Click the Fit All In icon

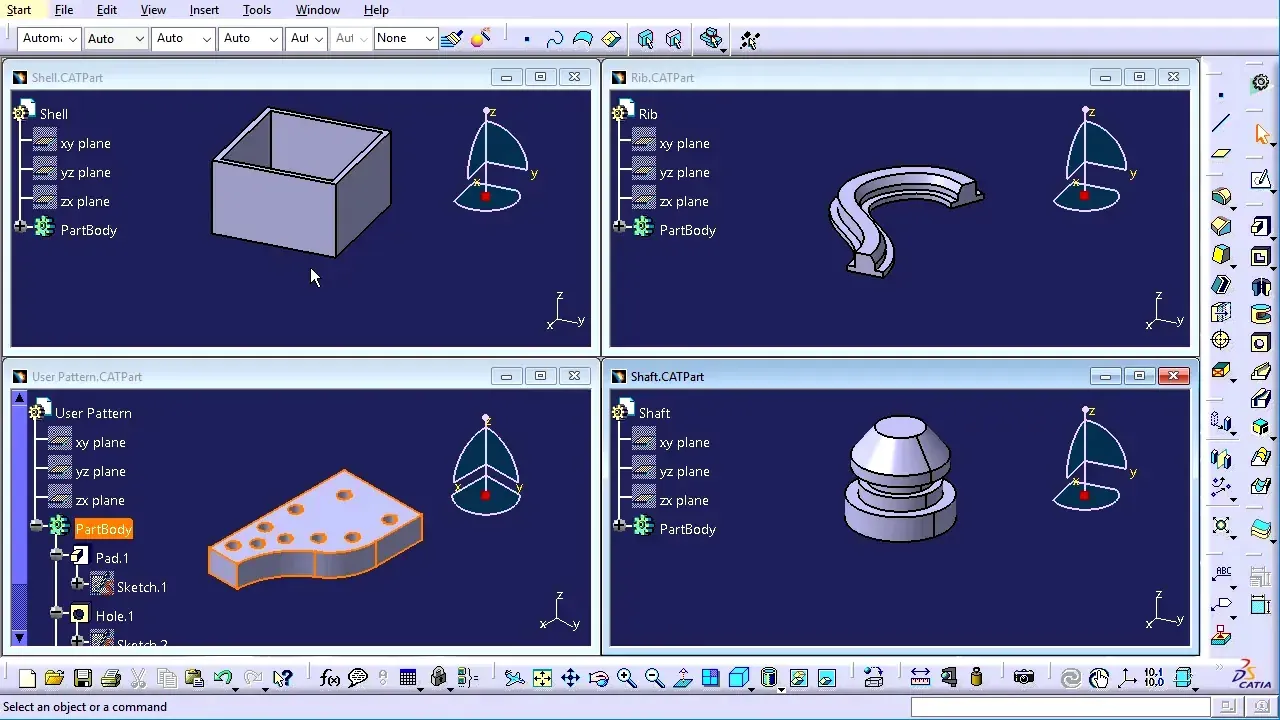click(542, 678)
